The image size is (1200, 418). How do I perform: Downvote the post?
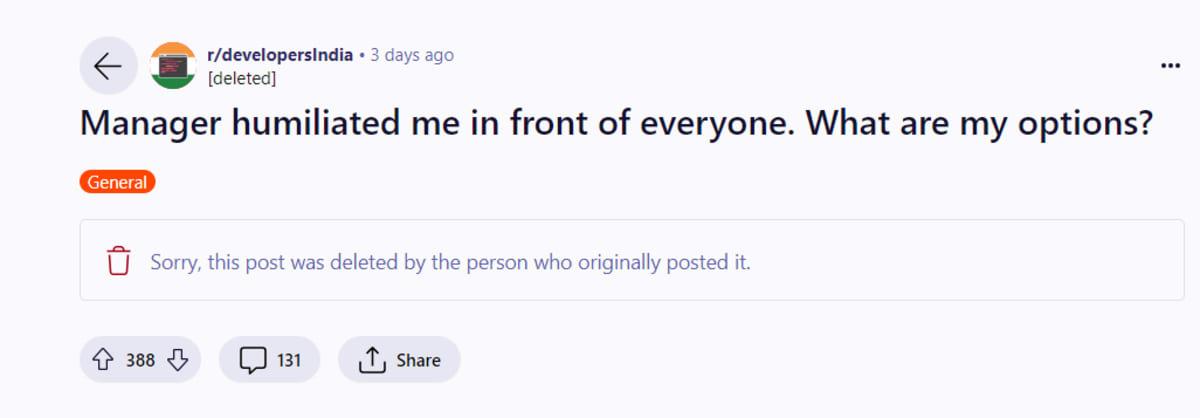click(x=178, y=360)
